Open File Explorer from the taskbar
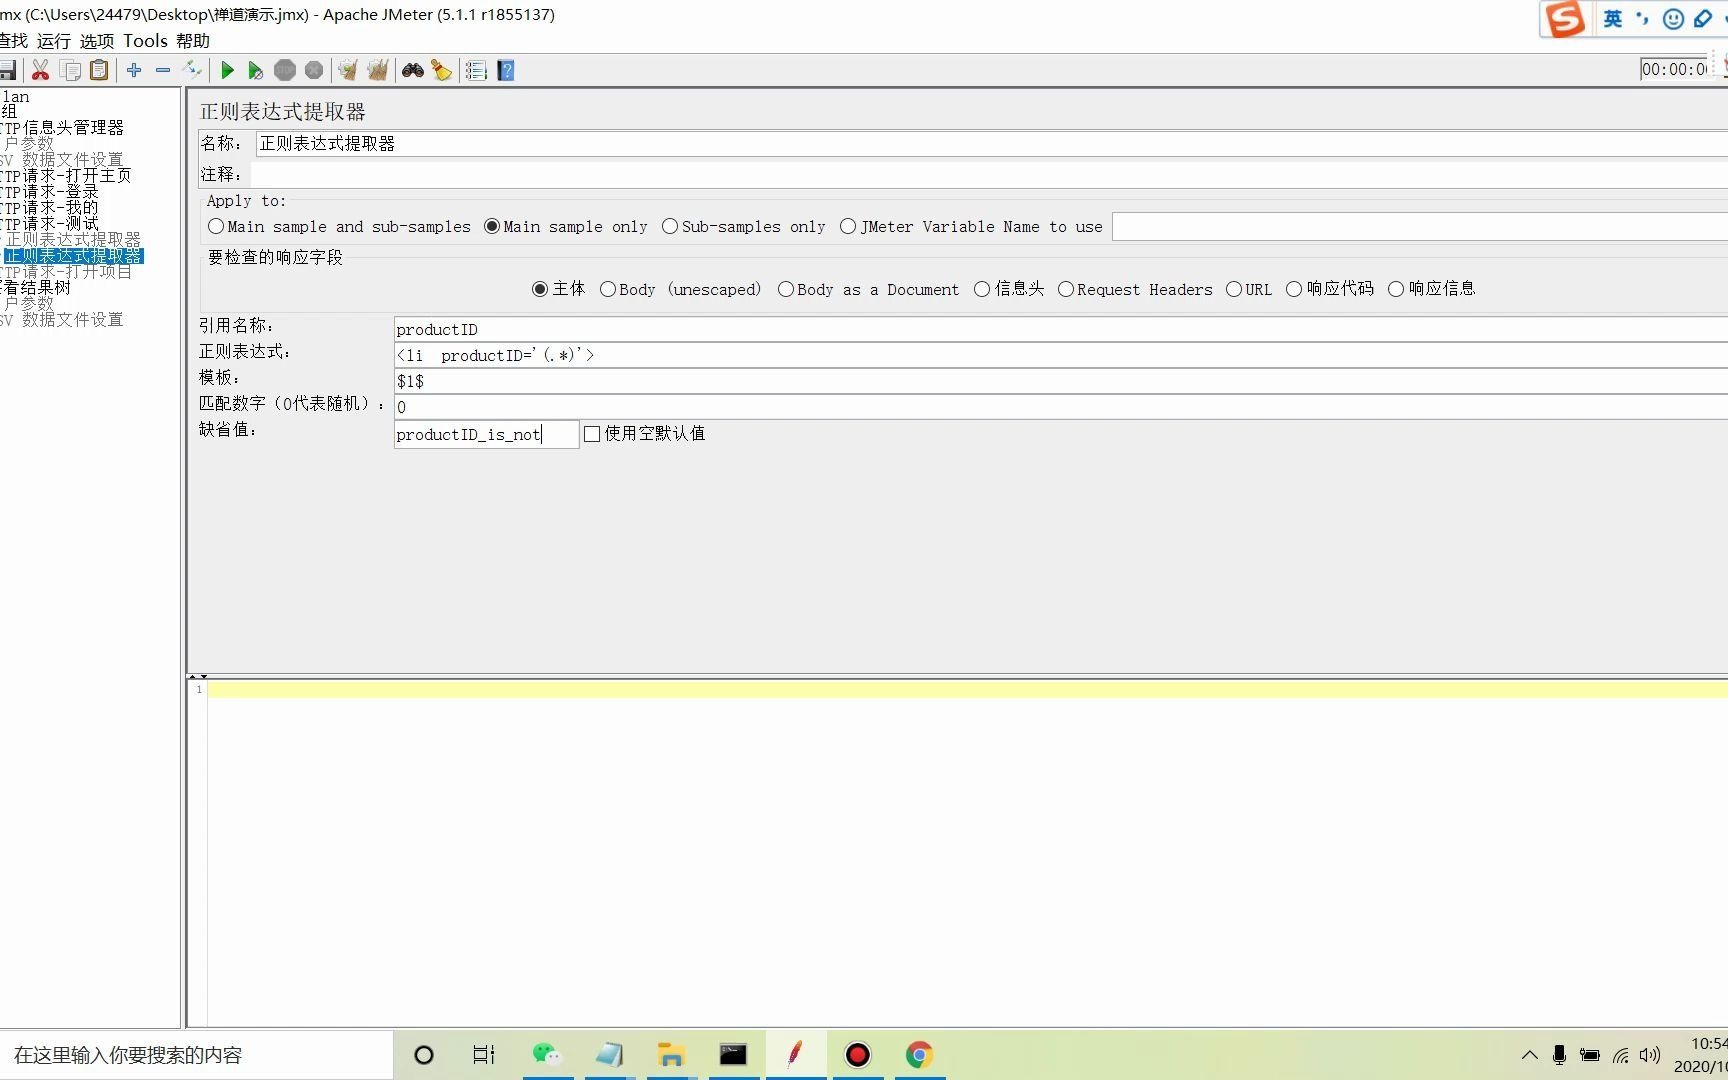 tap(671, 1054)
